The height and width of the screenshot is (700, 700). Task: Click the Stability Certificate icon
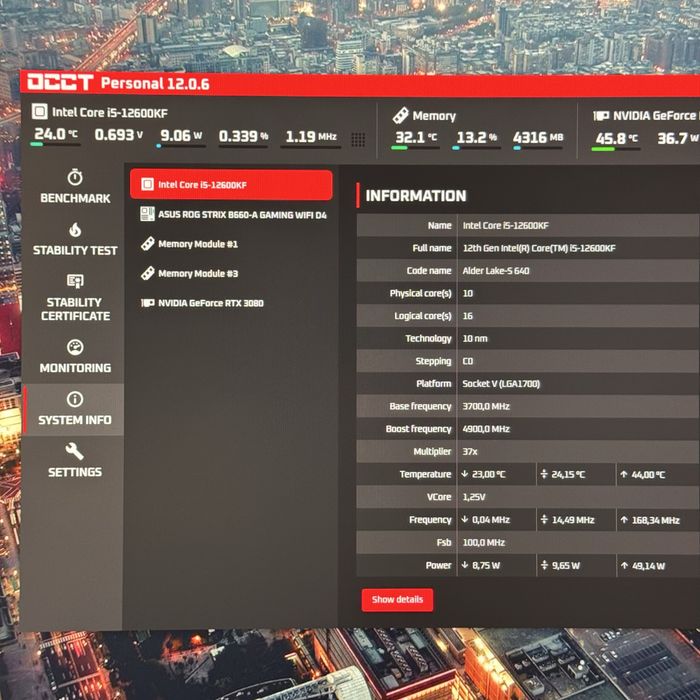tap(75, 281)
